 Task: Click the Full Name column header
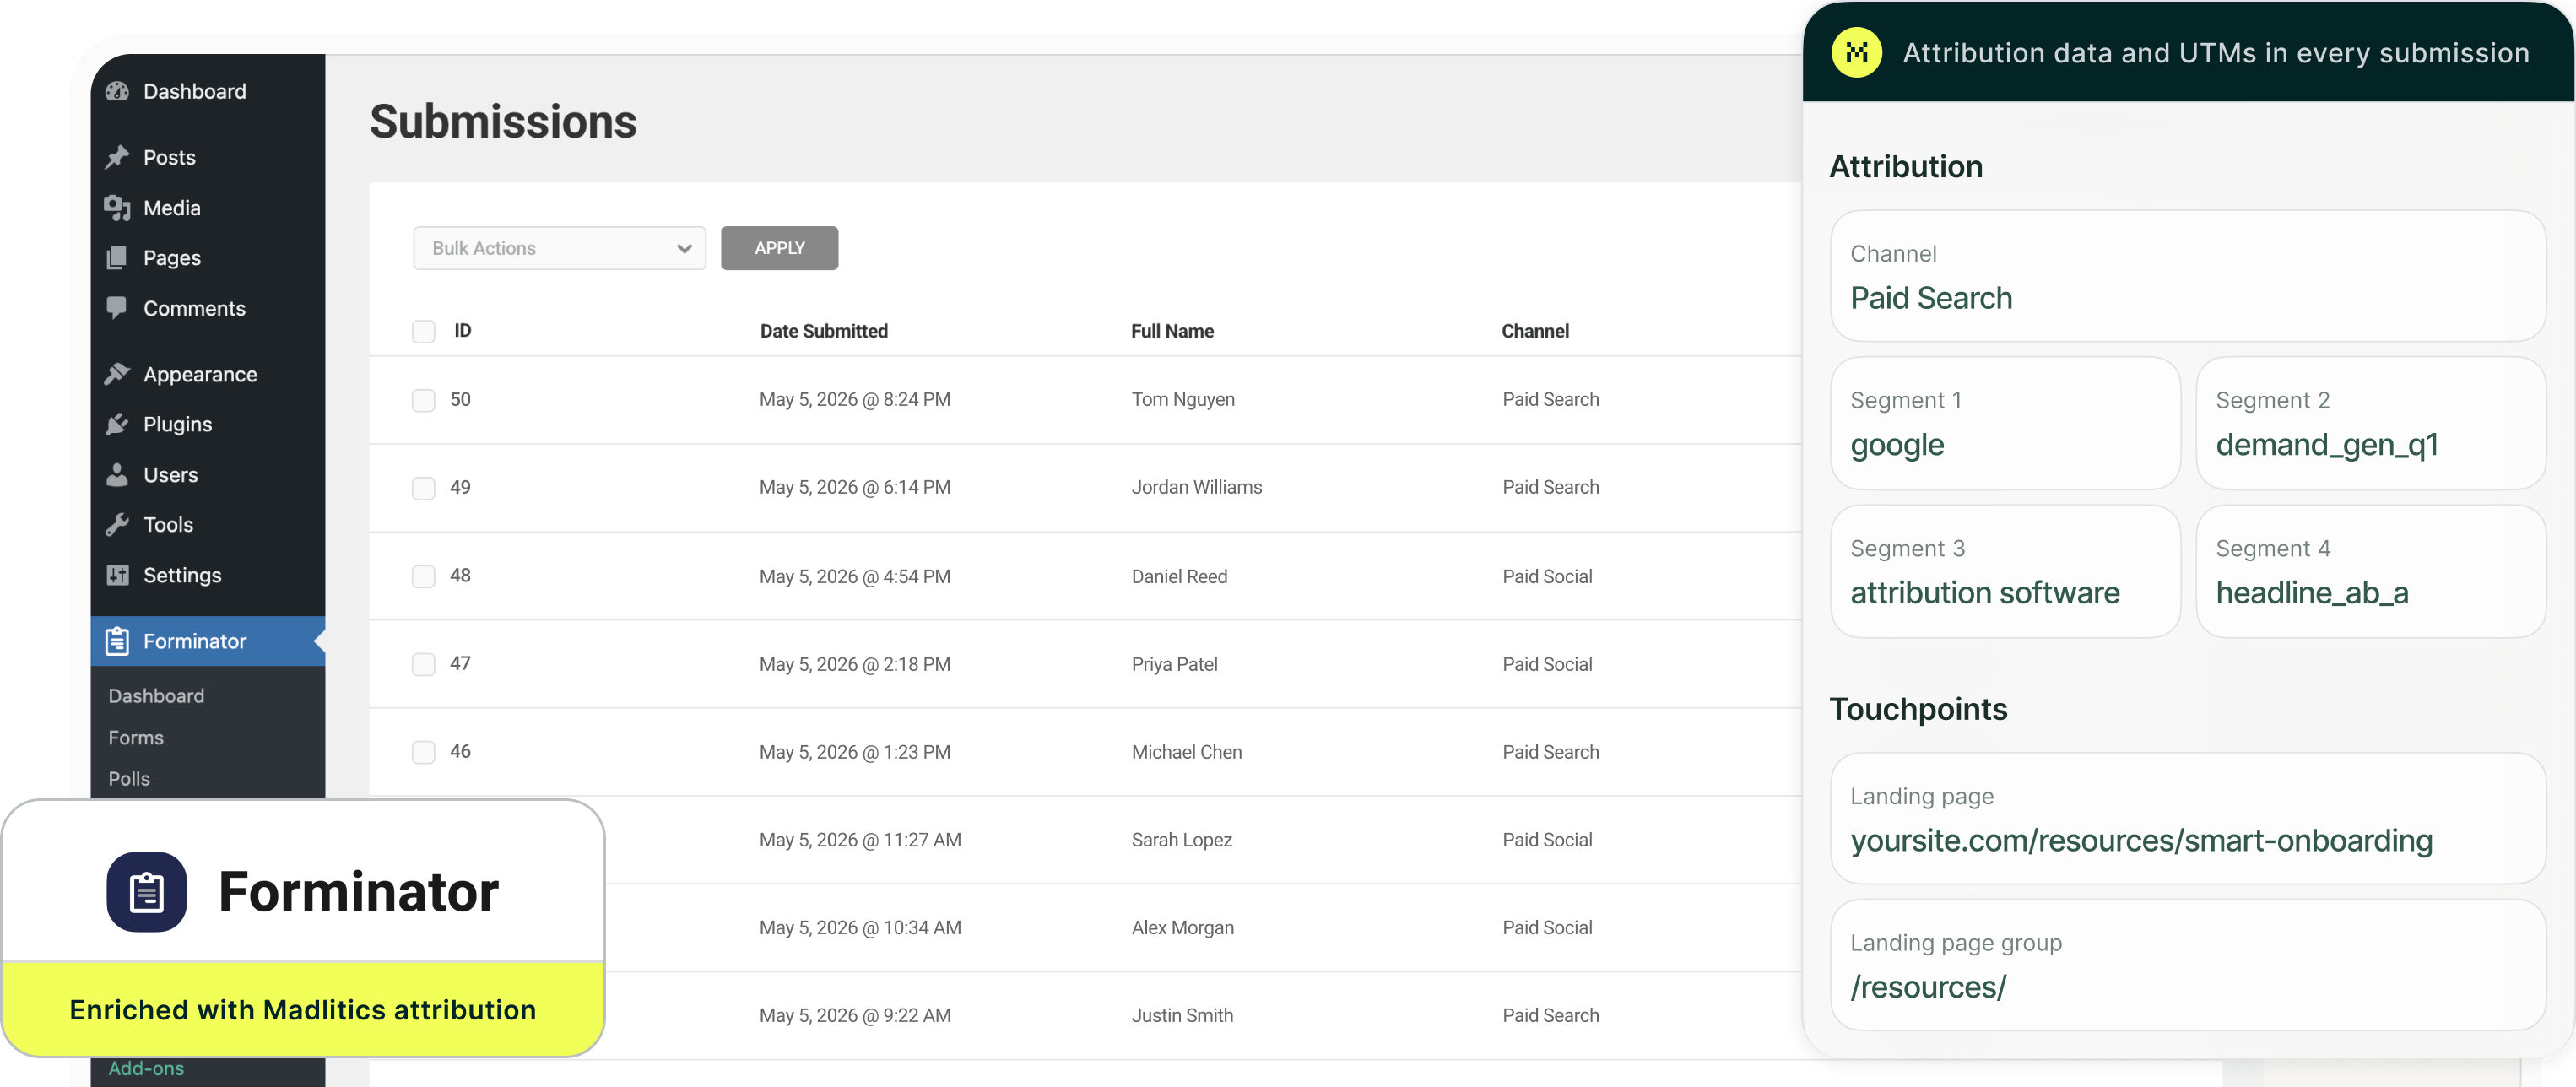point(1172,331)
